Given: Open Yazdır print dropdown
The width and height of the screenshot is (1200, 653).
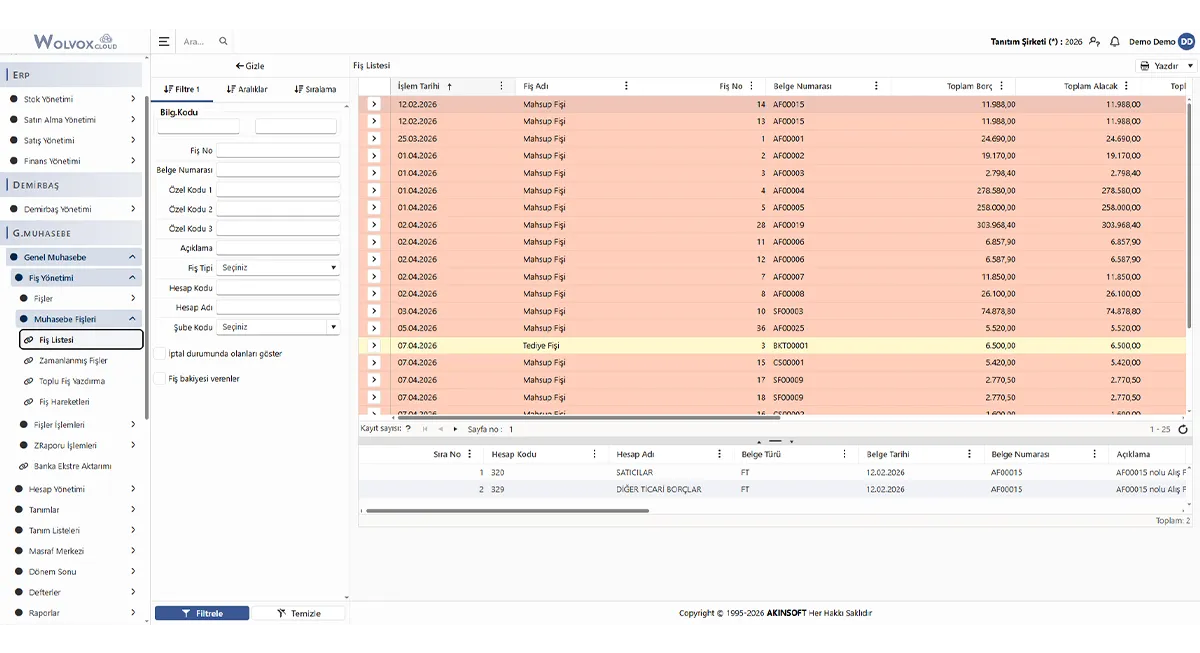Looking at the screenshot, I should (x=1167, y=65).
